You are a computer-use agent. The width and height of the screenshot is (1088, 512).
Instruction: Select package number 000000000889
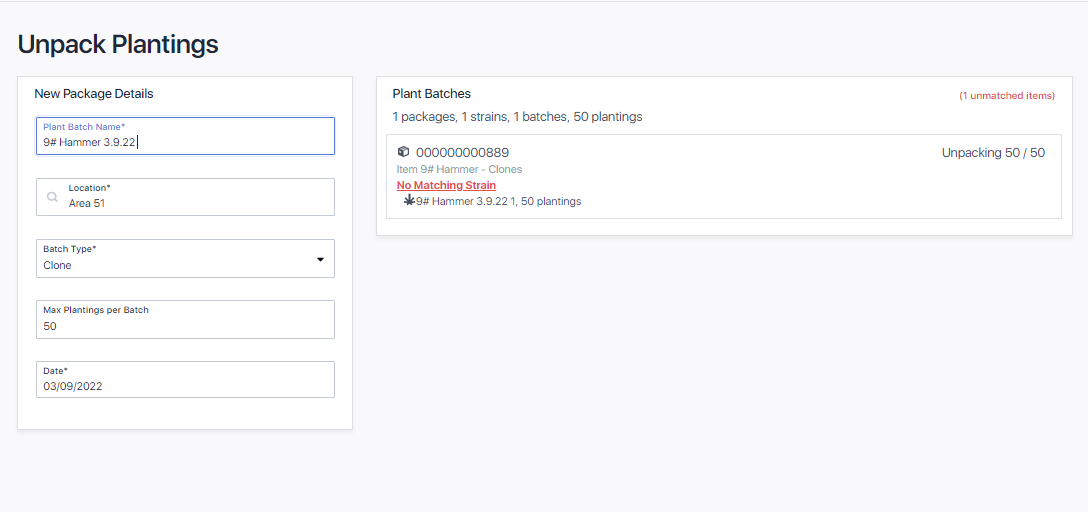point(462,153)
